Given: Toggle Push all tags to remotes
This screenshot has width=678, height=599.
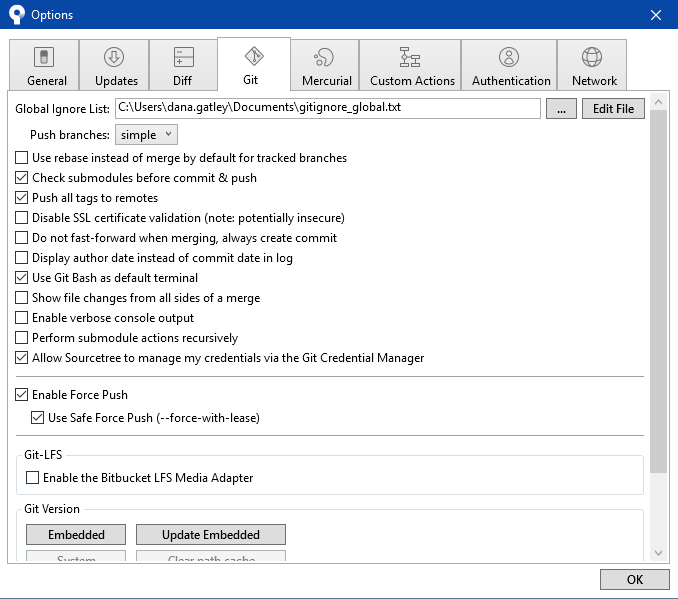Looking at the screenshot, I should [22, 198].
